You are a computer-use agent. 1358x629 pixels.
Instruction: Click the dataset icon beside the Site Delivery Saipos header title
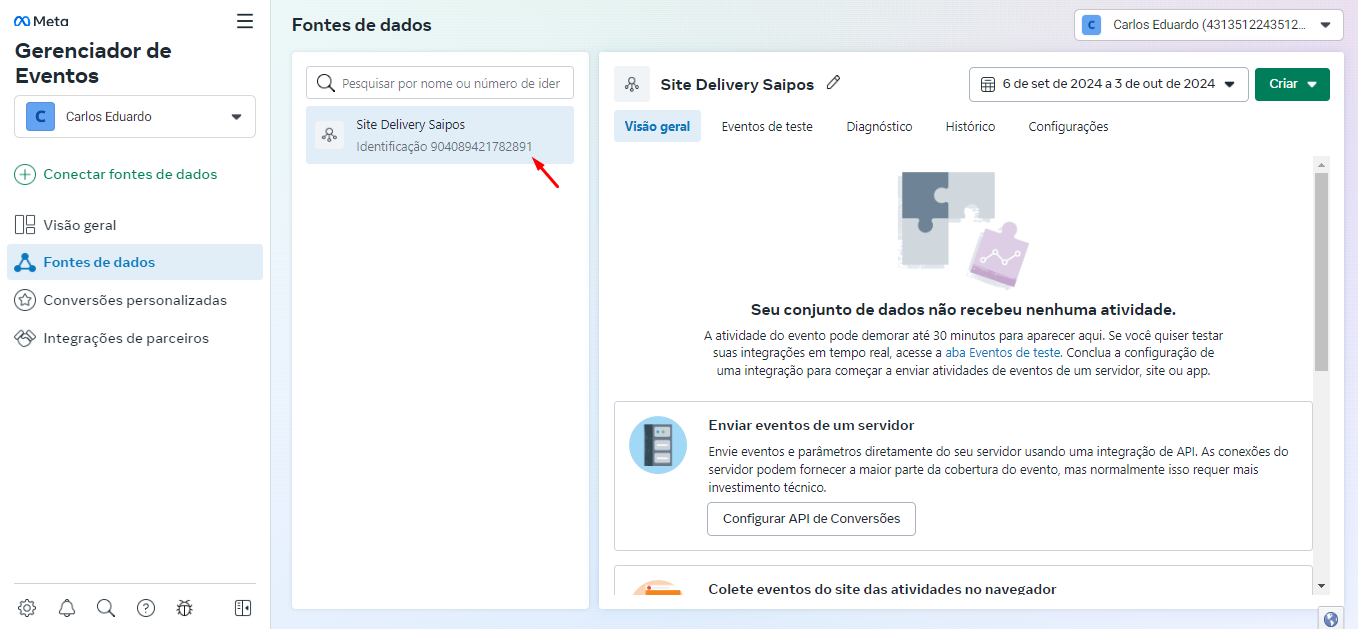632,84
